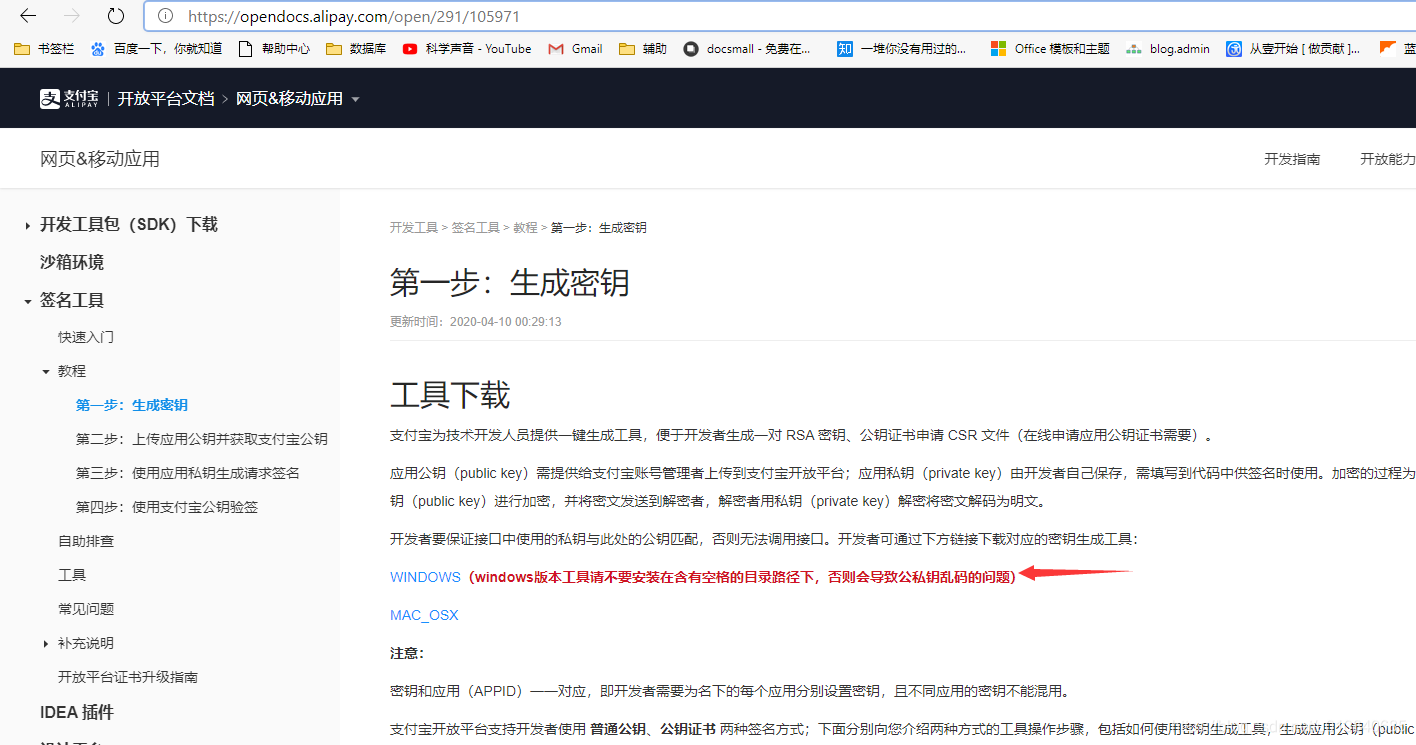Switch to the 开发指南 tab
The height and width of the screenshot is (745, 1416).
[1292, 159]
